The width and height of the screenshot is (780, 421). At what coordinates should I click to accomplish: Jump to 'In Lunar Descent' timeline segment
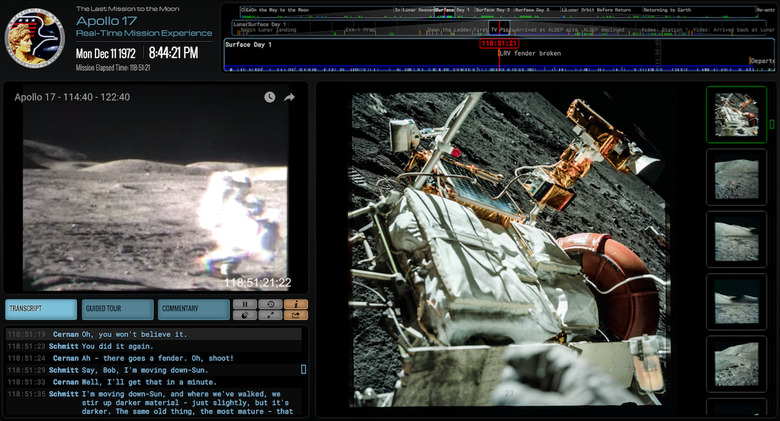(x=414, y=10)
